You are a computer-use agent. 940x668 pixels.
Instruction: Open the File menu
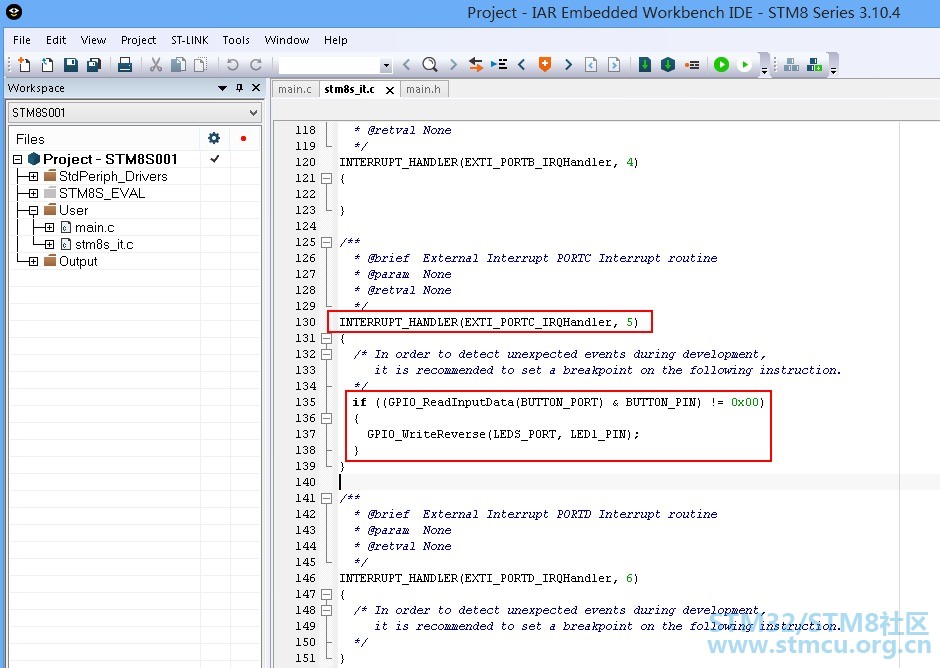tap(22, 40)
